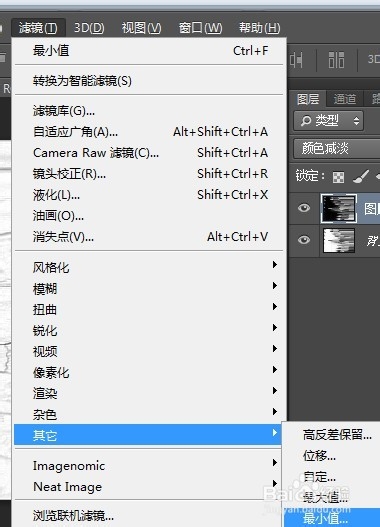Screen dimensions: 380x527
Task: Expand the 锐化 submenu
Action: pos(150,330)
